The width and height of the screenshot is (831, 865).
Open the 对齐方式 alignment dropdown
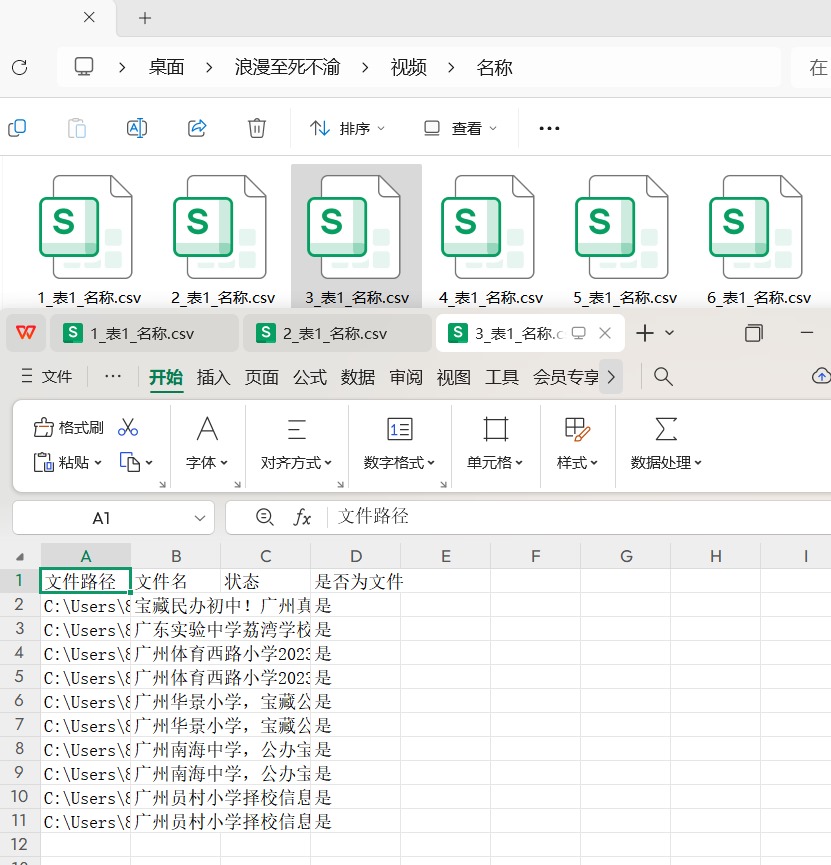click(296, 462)
